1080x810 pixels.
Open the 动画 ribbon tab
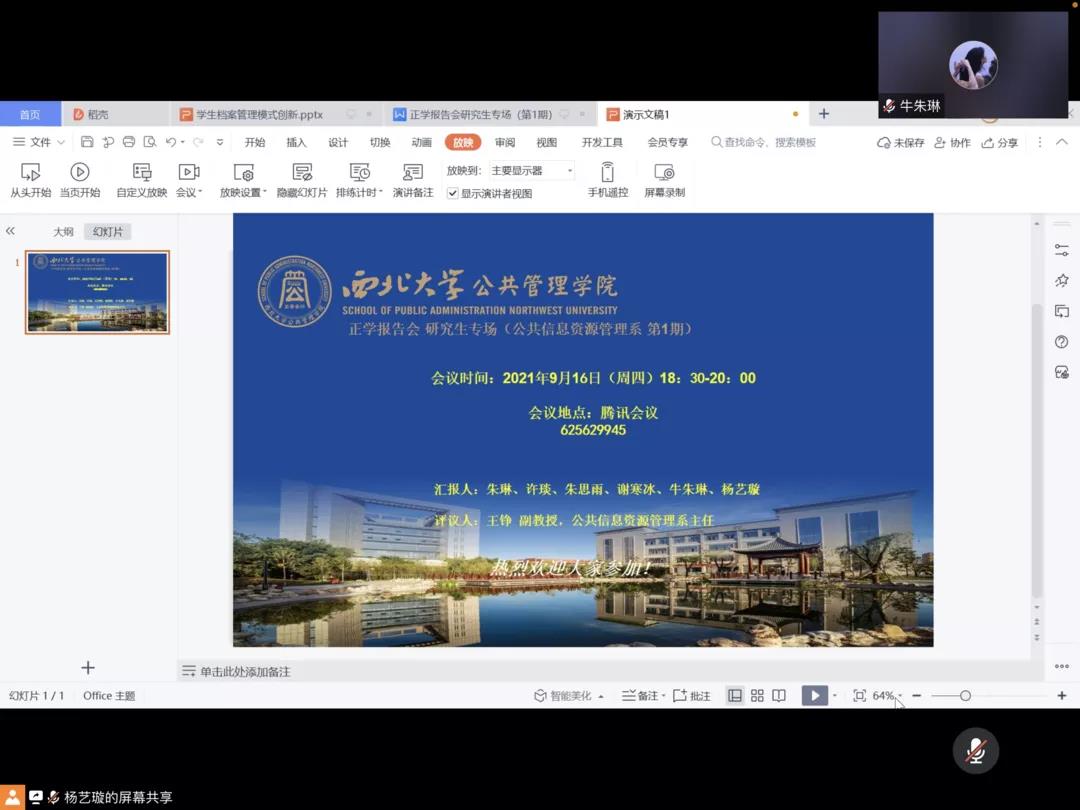tap(421, 143)
